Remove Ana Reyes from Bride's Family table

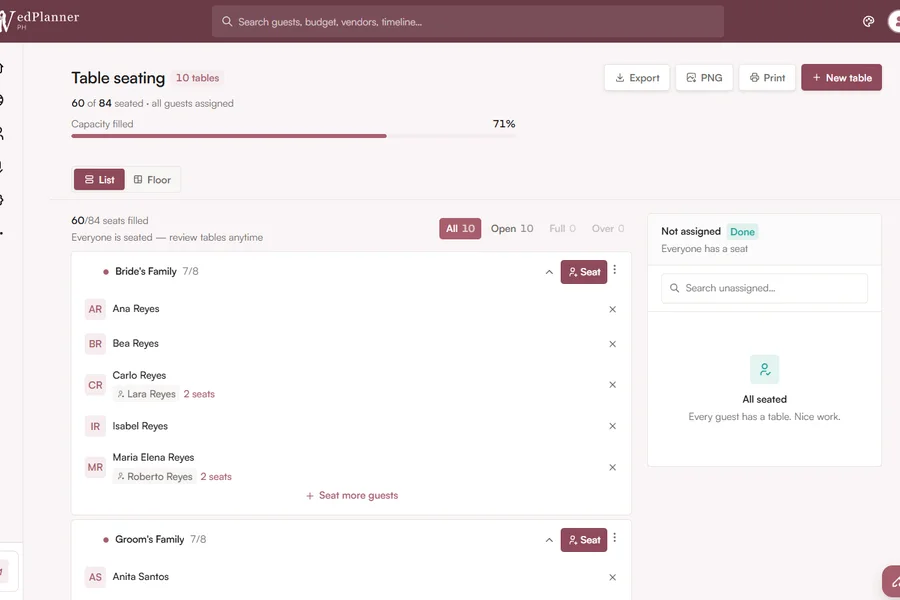point(612,309)
